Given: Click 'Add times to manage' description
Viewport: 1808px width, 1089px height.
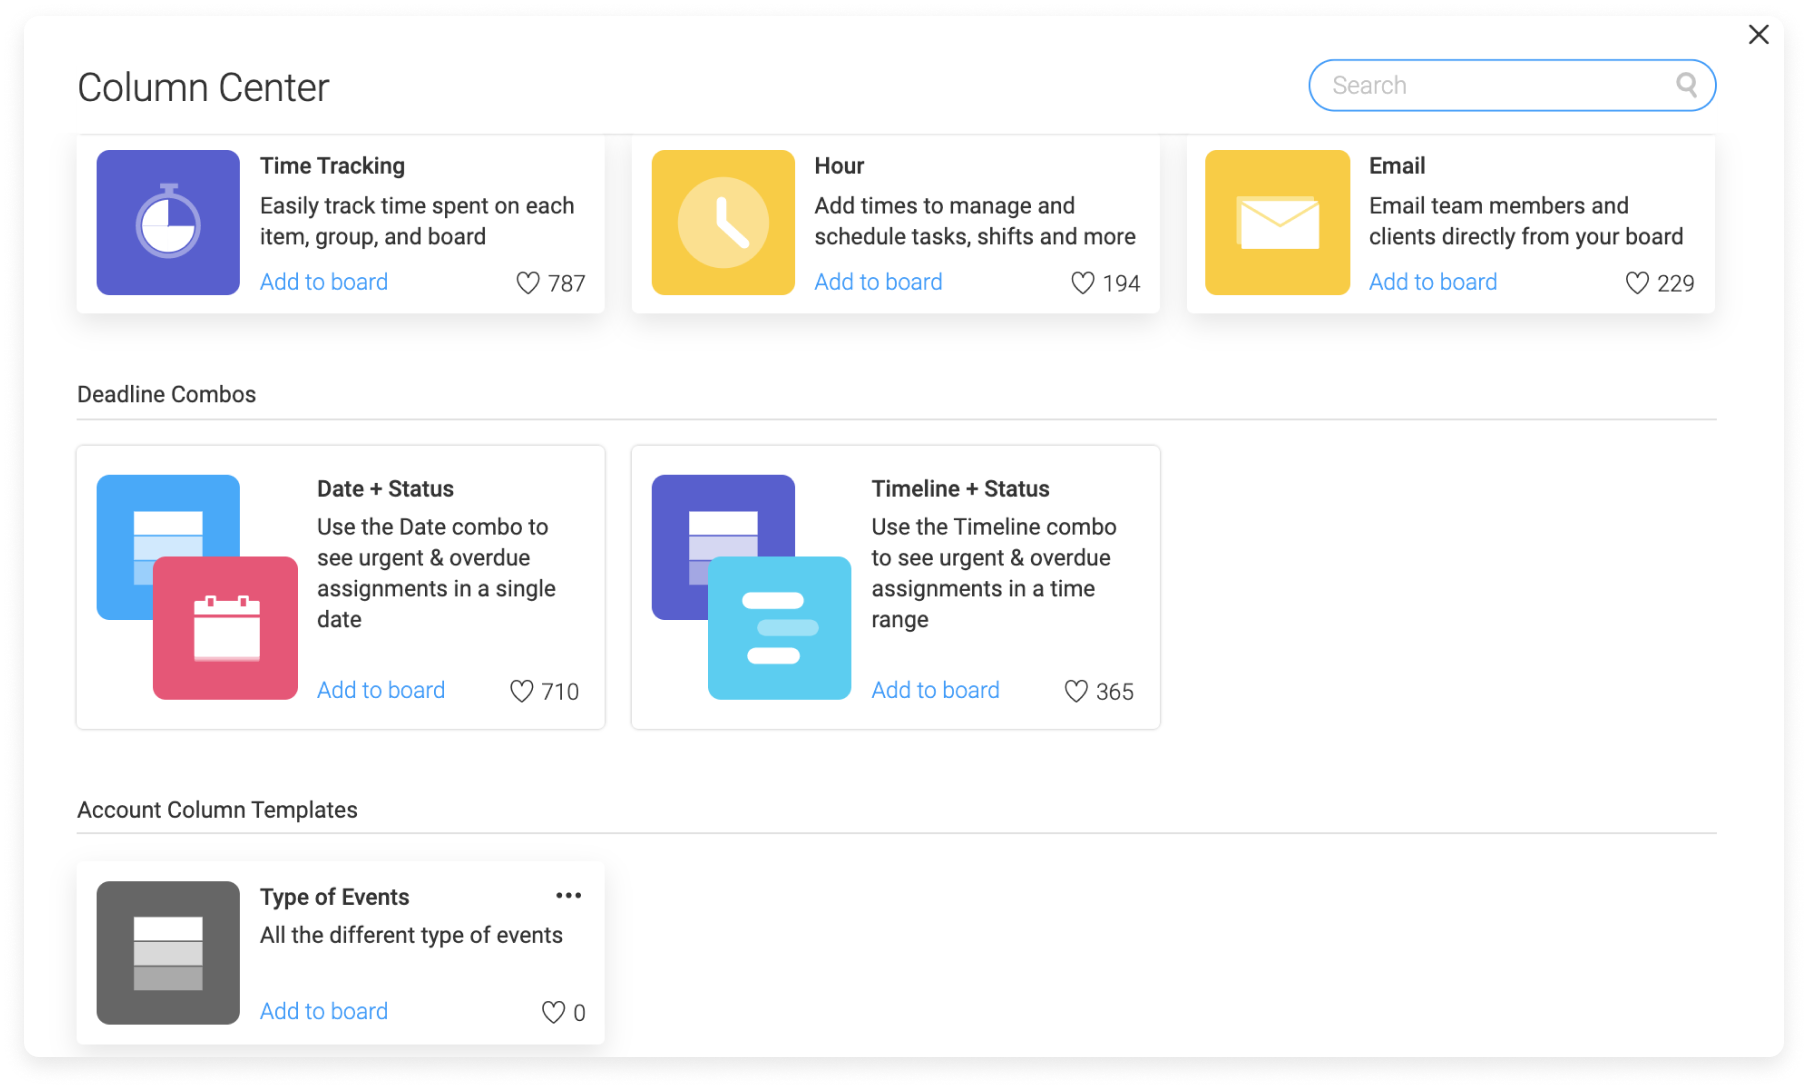Looking at the screenshot, I should tap(975, 221).
